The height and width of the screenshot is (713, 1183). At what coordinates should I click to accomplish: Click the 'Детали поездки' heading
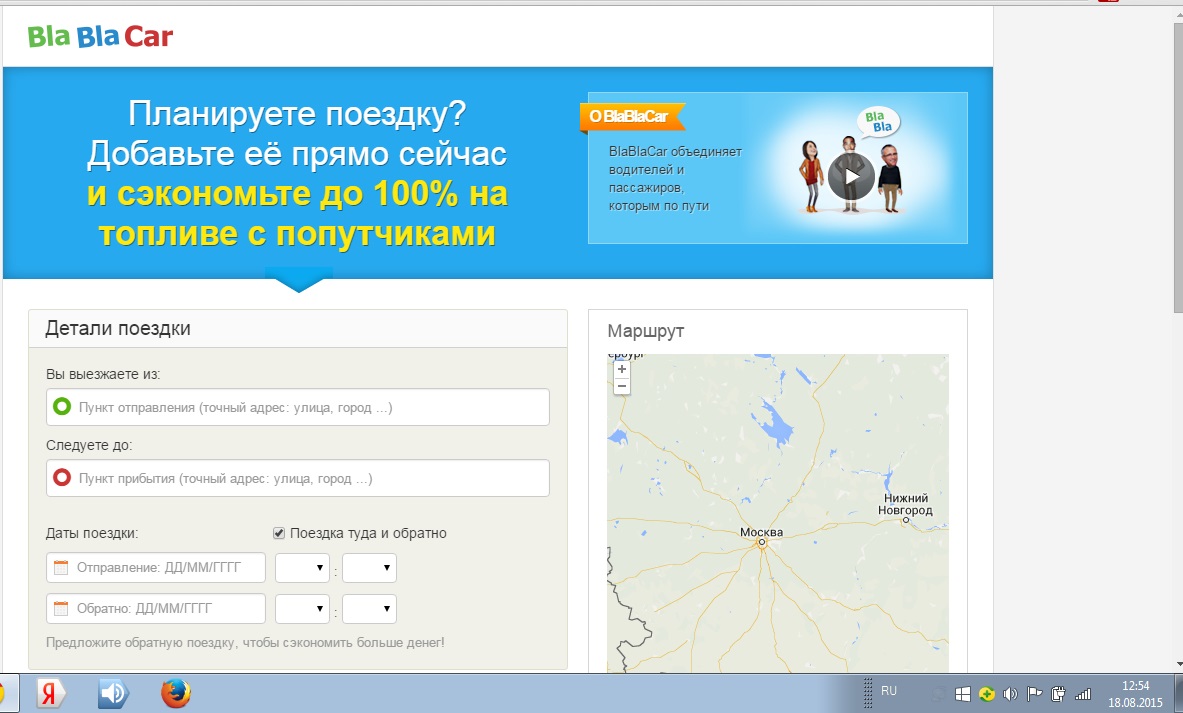pyautogui.click(x=118, y=328)
